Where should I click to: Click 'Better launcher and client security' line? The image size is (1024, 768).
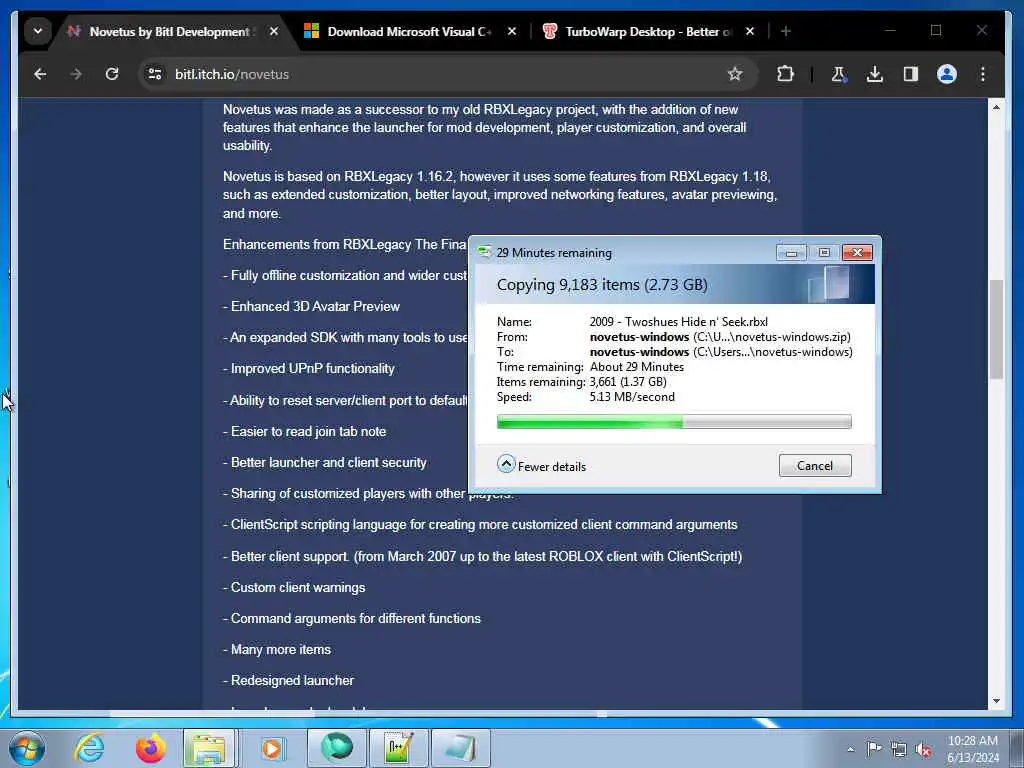(325, 462)
